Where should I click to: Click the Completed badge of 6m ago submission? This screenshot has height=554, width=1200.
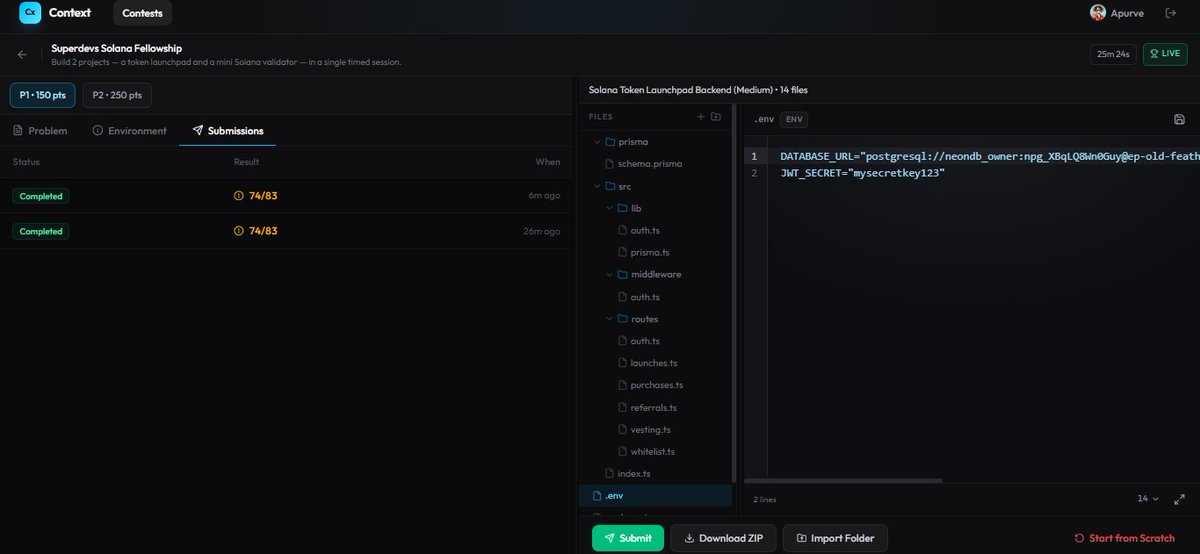pos(41,196)
